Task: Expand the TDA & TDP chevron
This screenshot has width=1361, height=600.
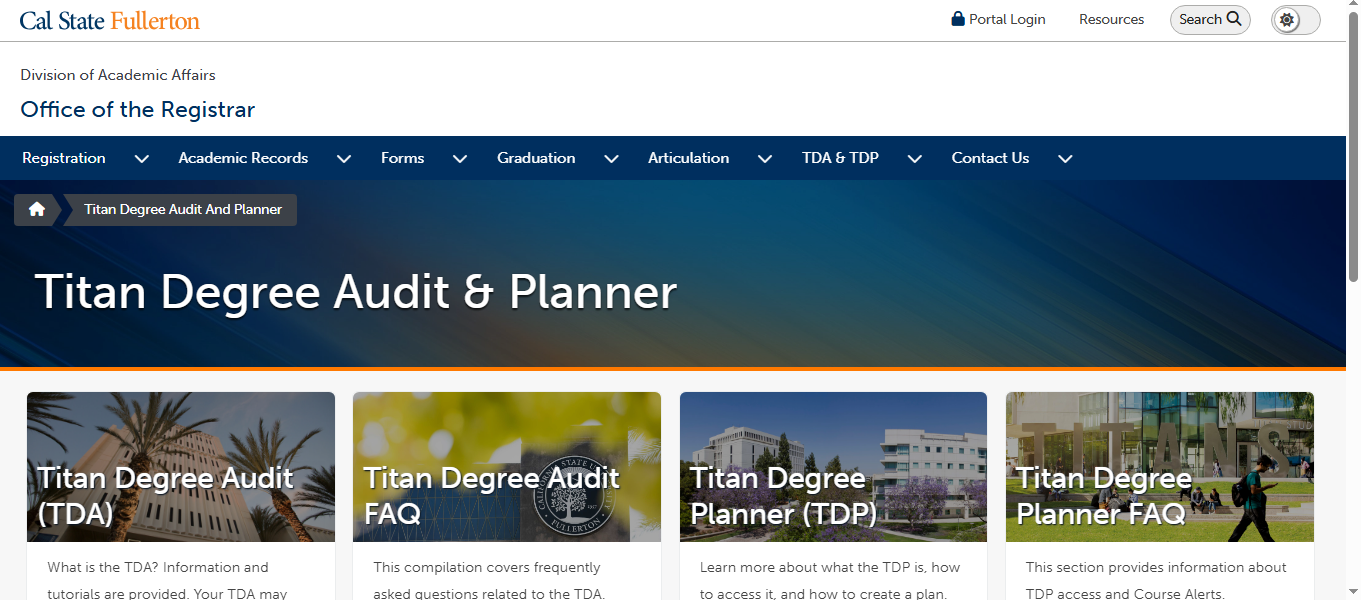Action: pos(915,159)
